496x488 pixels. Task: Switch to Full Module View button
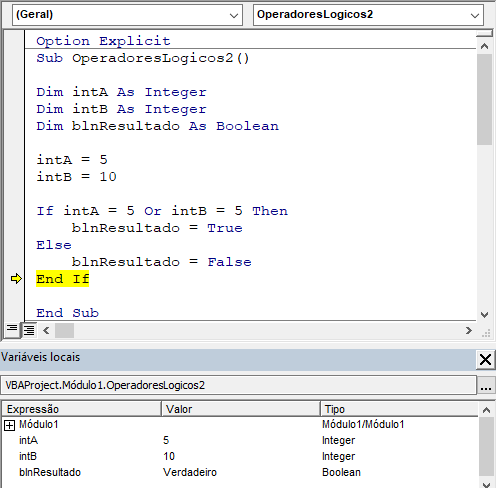(x=29, y=330)
